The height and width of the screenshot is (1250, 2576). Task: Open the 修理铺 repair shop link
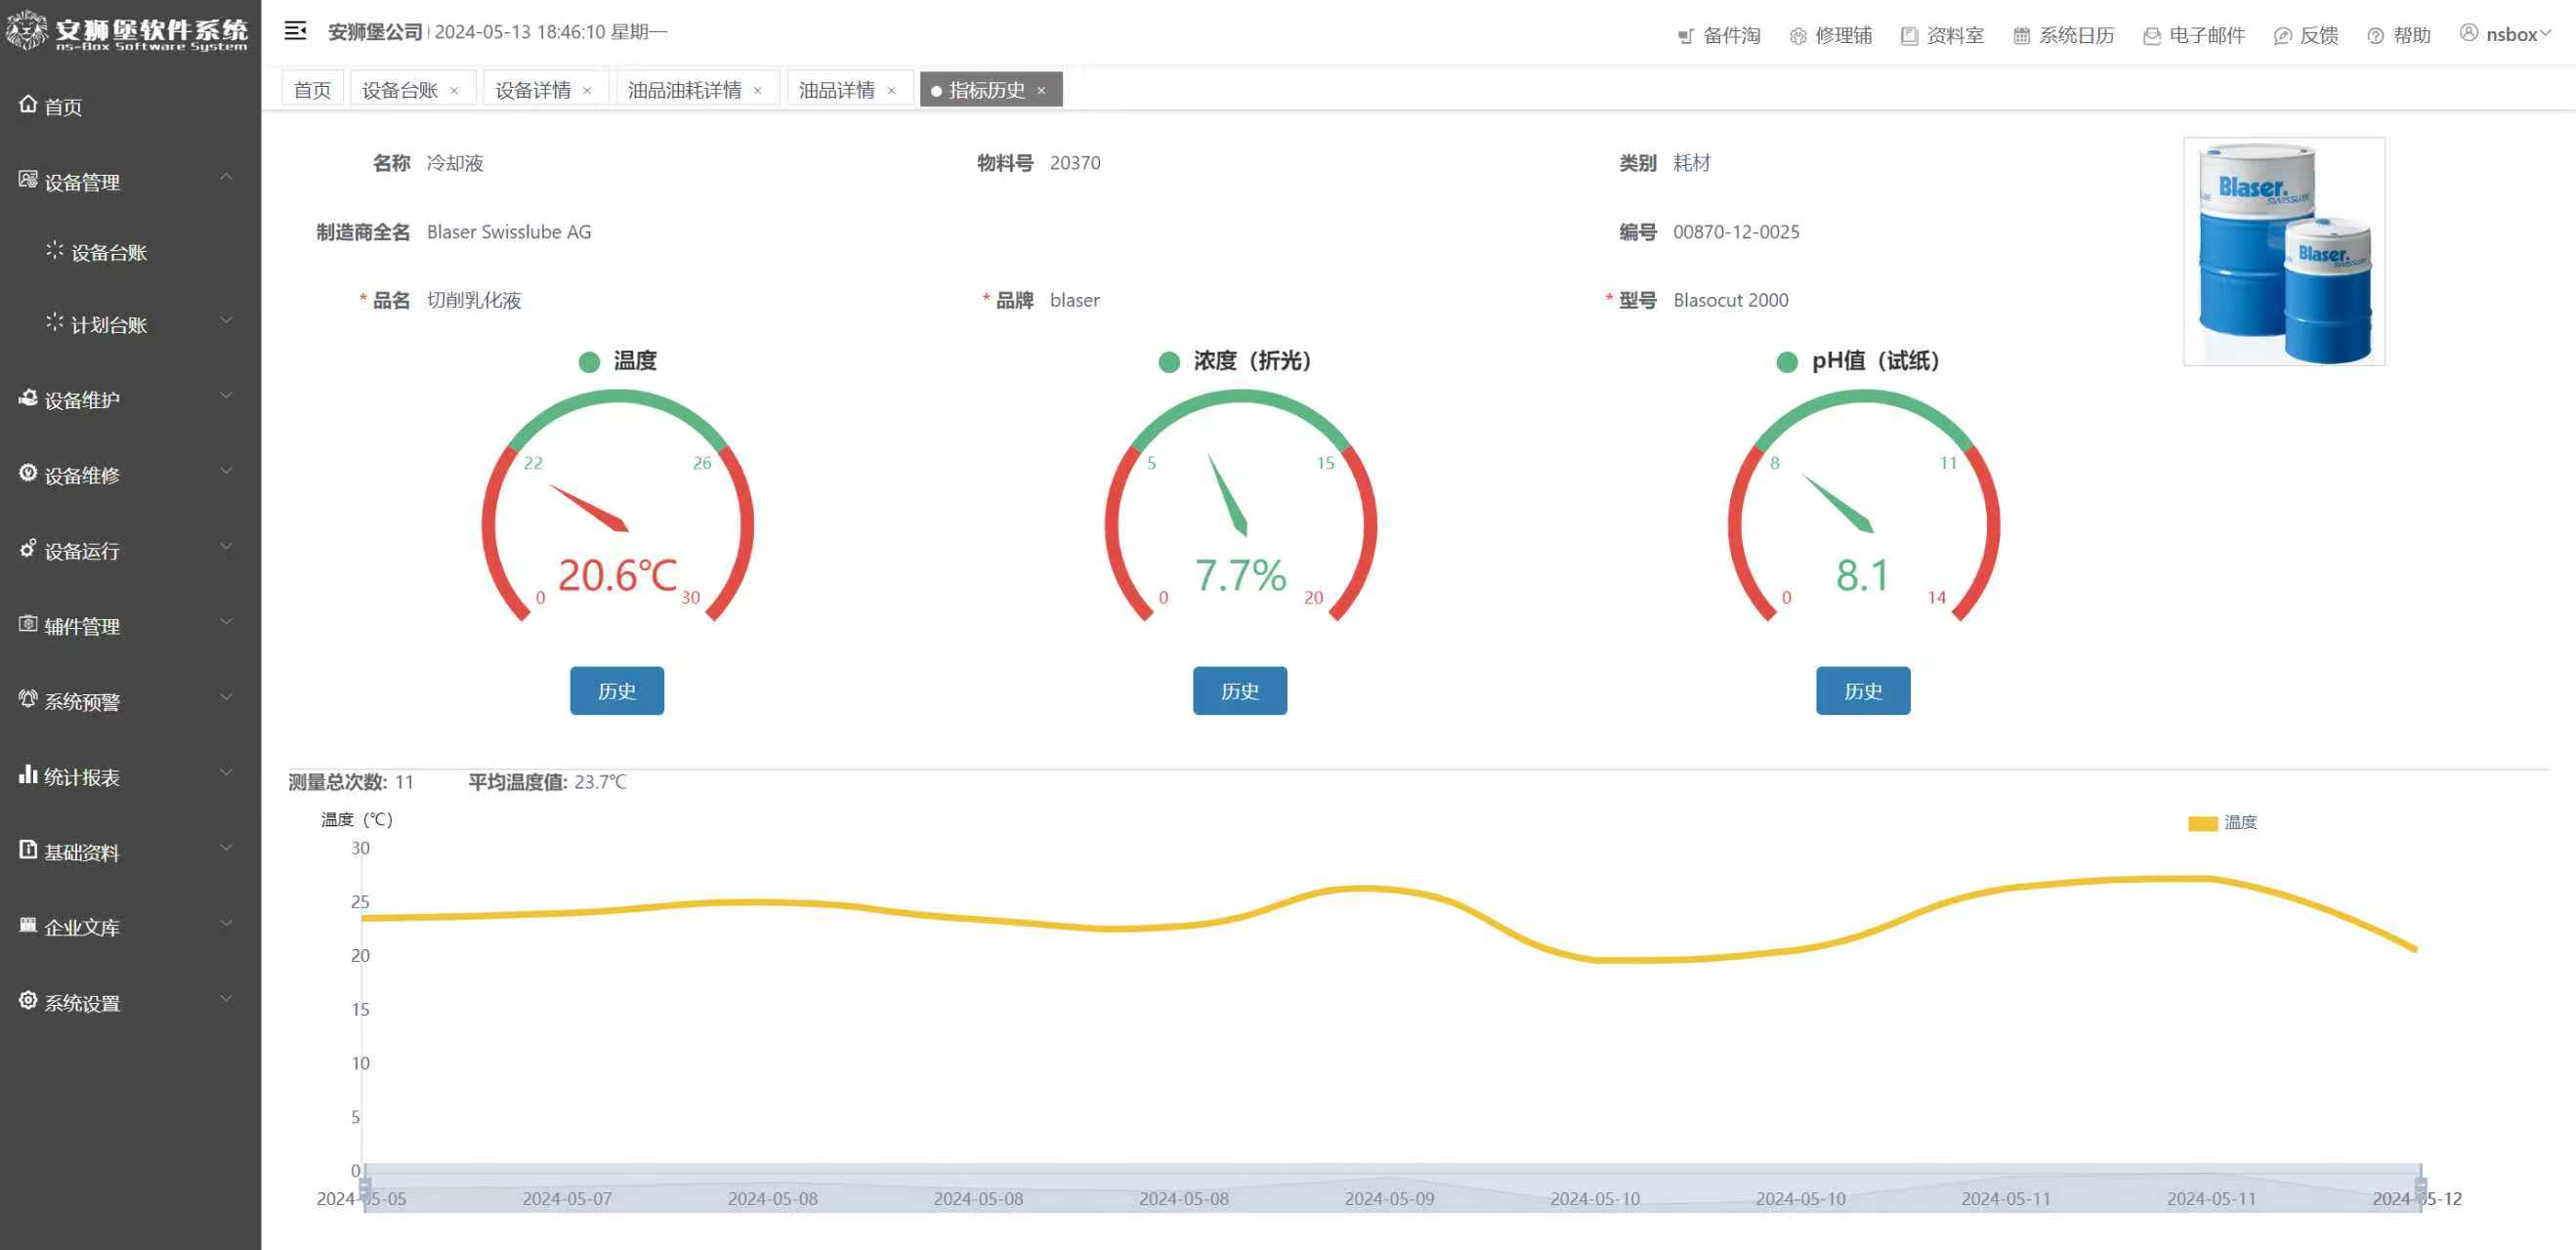pyautogui.click(x=1830, y=35)
